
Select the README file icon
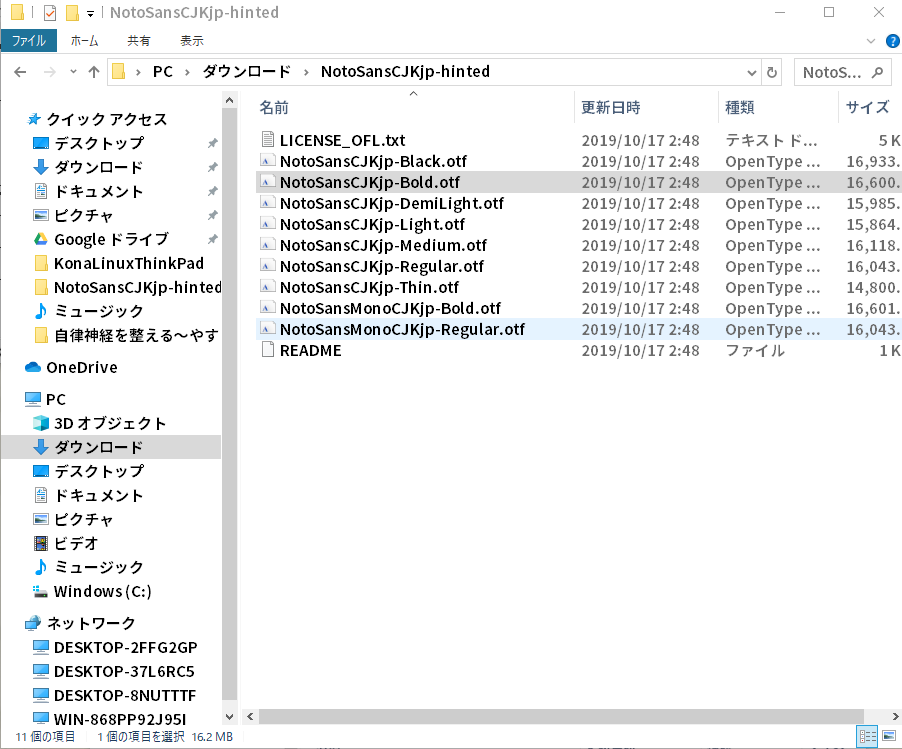pyautogui.click(x=267, y=350)
